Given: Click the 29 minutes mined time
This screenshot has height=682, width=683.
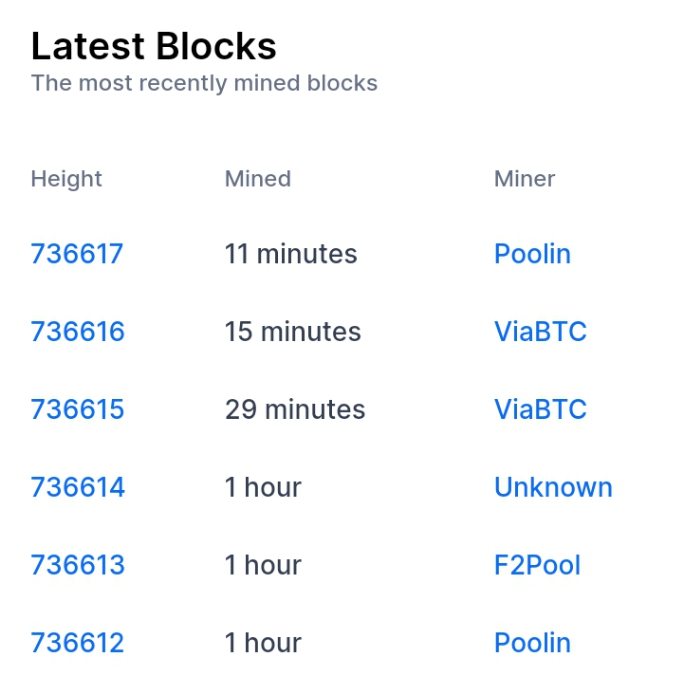Looking at the screenshot, I should pos(295,409).
